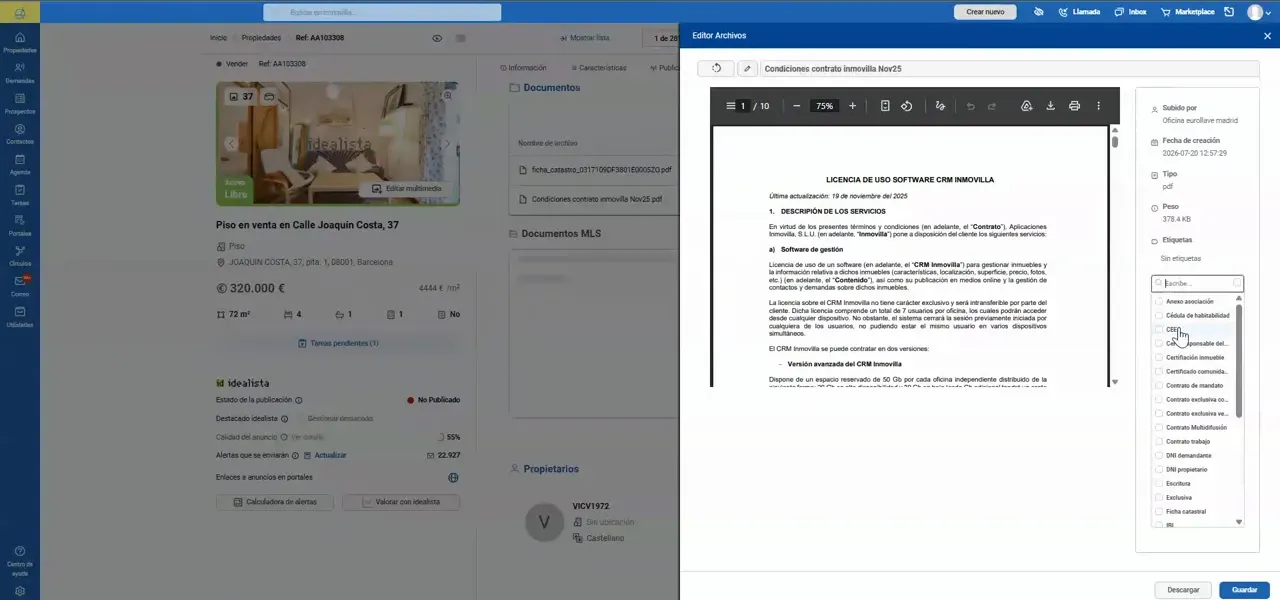Open Llamada in the top bar
The image size is (1280, 600).
point(1078,12)
